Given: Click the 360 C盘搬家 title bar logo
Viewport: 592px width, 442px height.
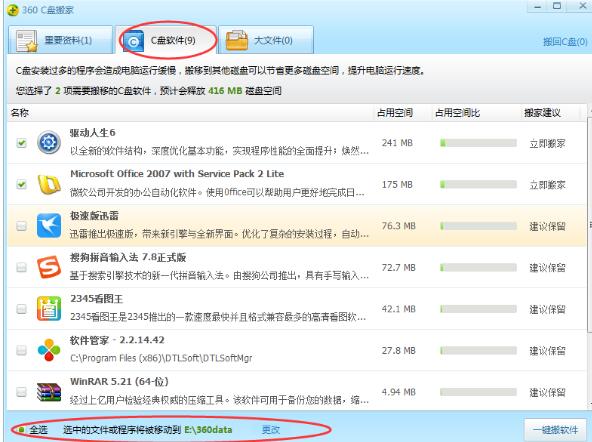Looking at the screenshot, I should click(13, 10).
